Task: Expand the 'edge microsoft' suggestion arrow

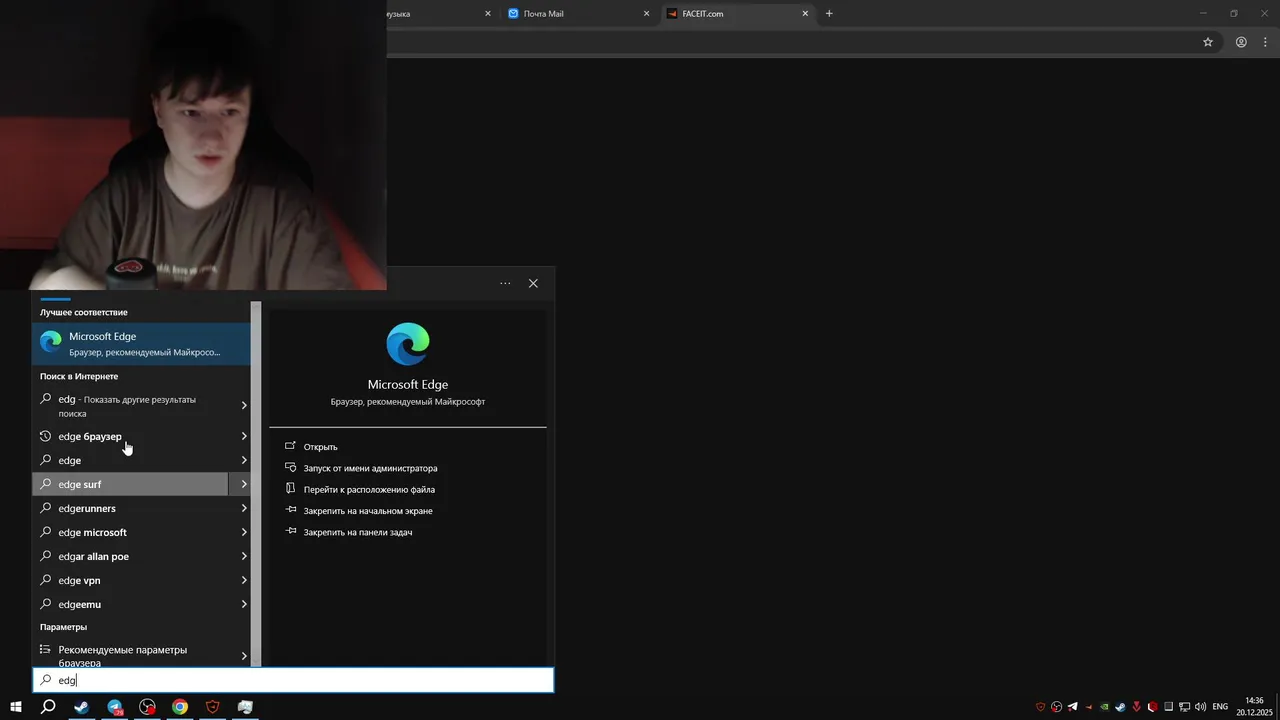Action: 244,532
